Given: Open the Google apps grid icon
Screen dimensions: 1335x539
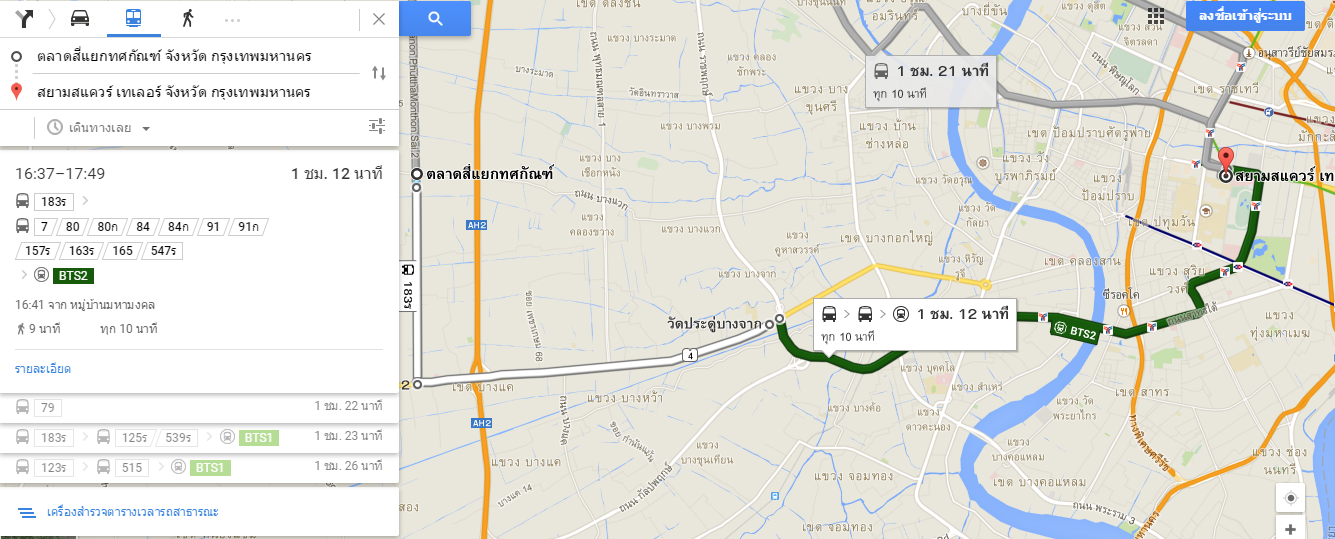Looking at the screenshot, I should click(1156, 17).
